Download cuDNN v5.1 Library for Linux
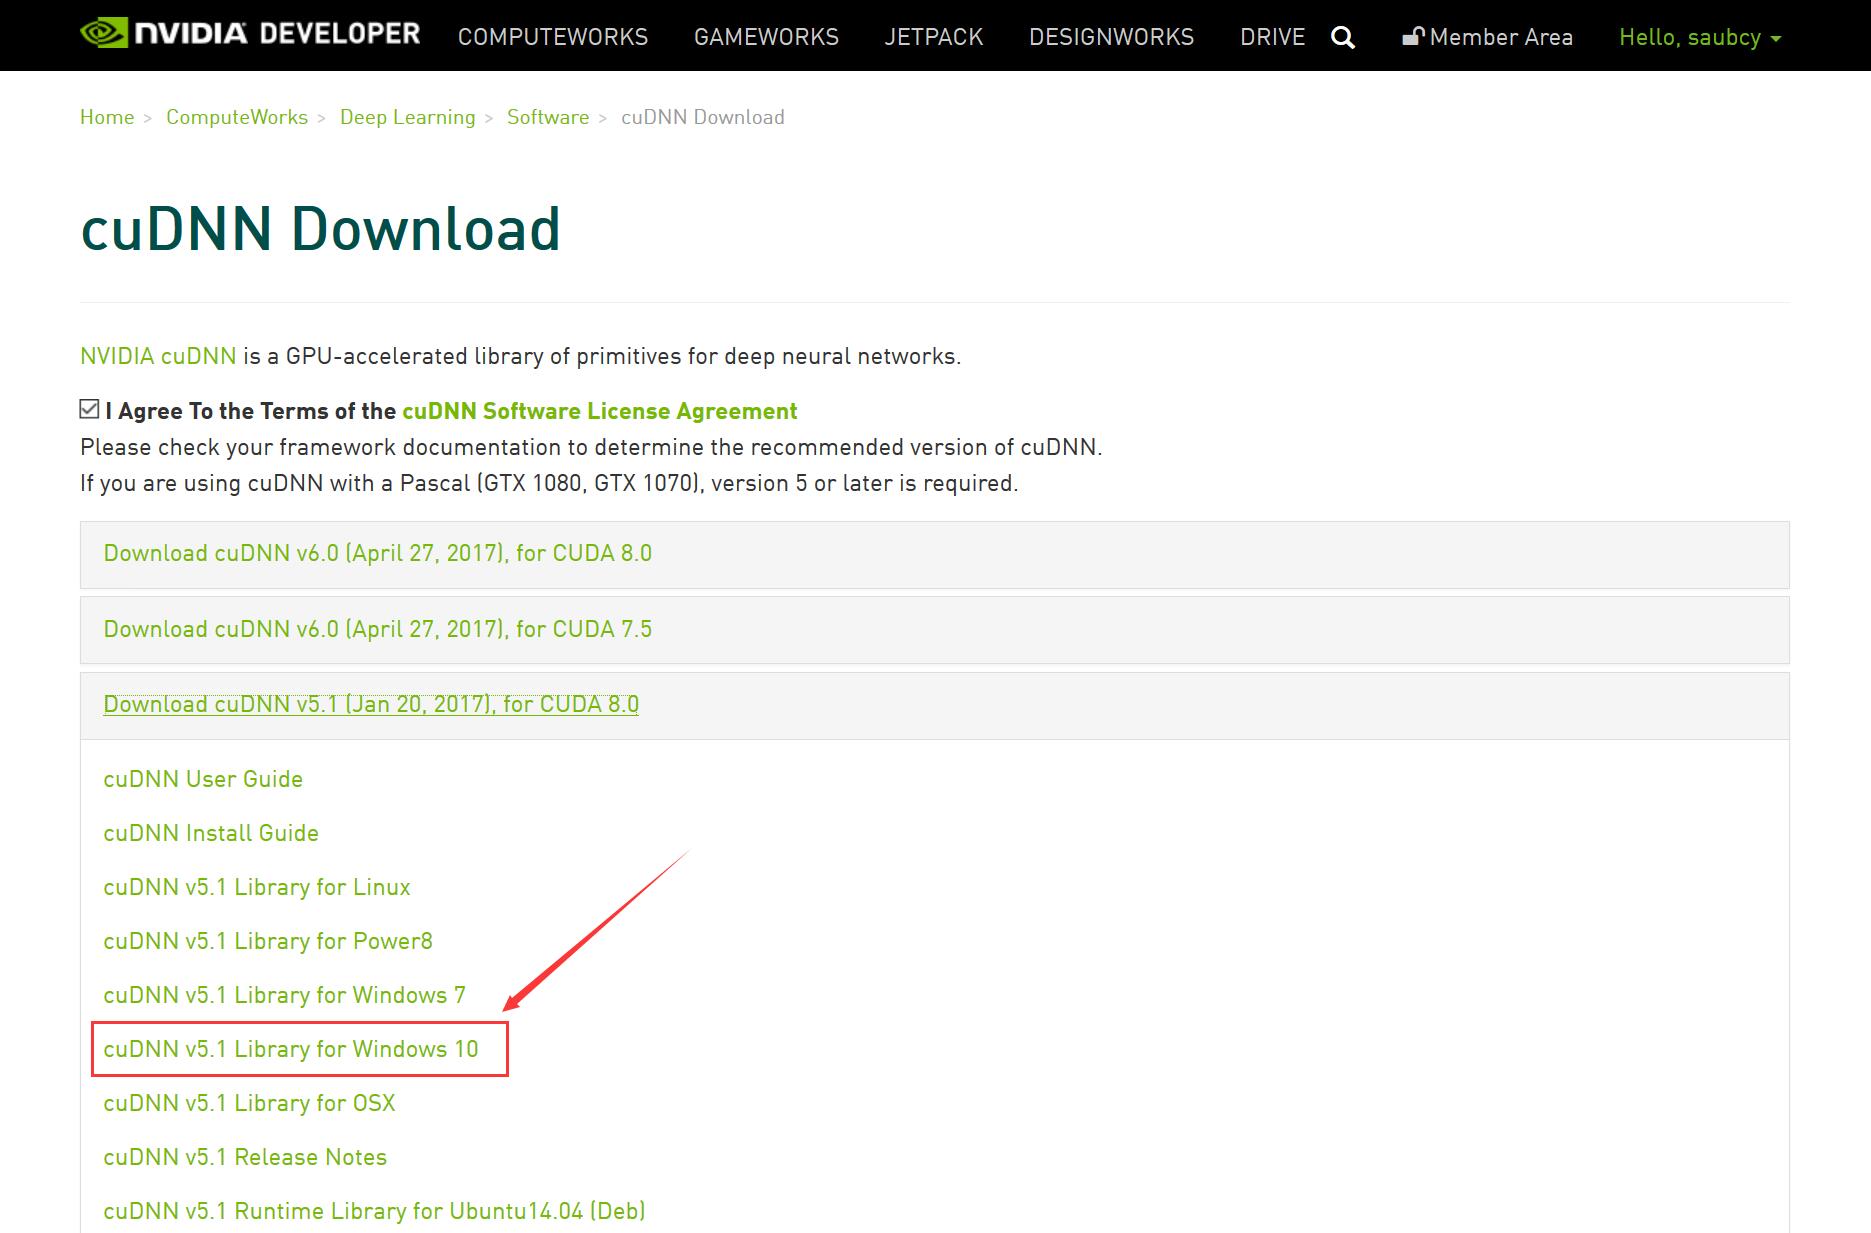The width and height of the screenshot is (1871, 1233). pos(256,887)
